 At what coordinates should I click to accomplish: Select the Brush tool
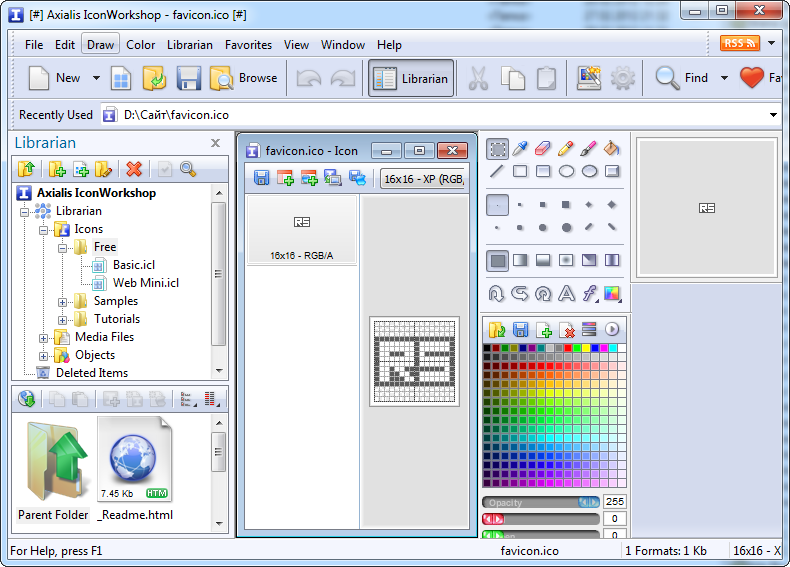pyautogui.click(x=588, y=149)
